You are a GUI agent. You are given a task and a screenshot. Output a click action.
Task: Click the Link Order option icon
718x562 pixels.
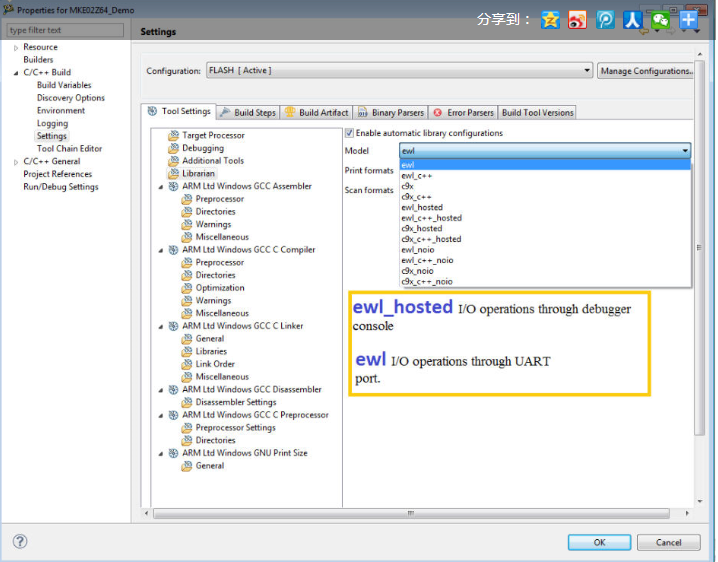pyautogui.click(x=187, y=364)
